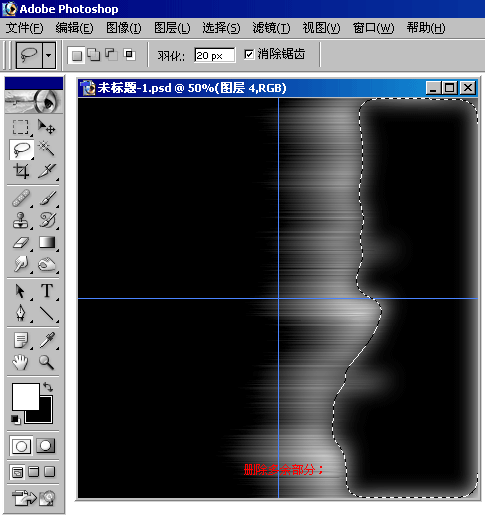Choose the Type tool

pyautogui.click(x=46, y=291)
